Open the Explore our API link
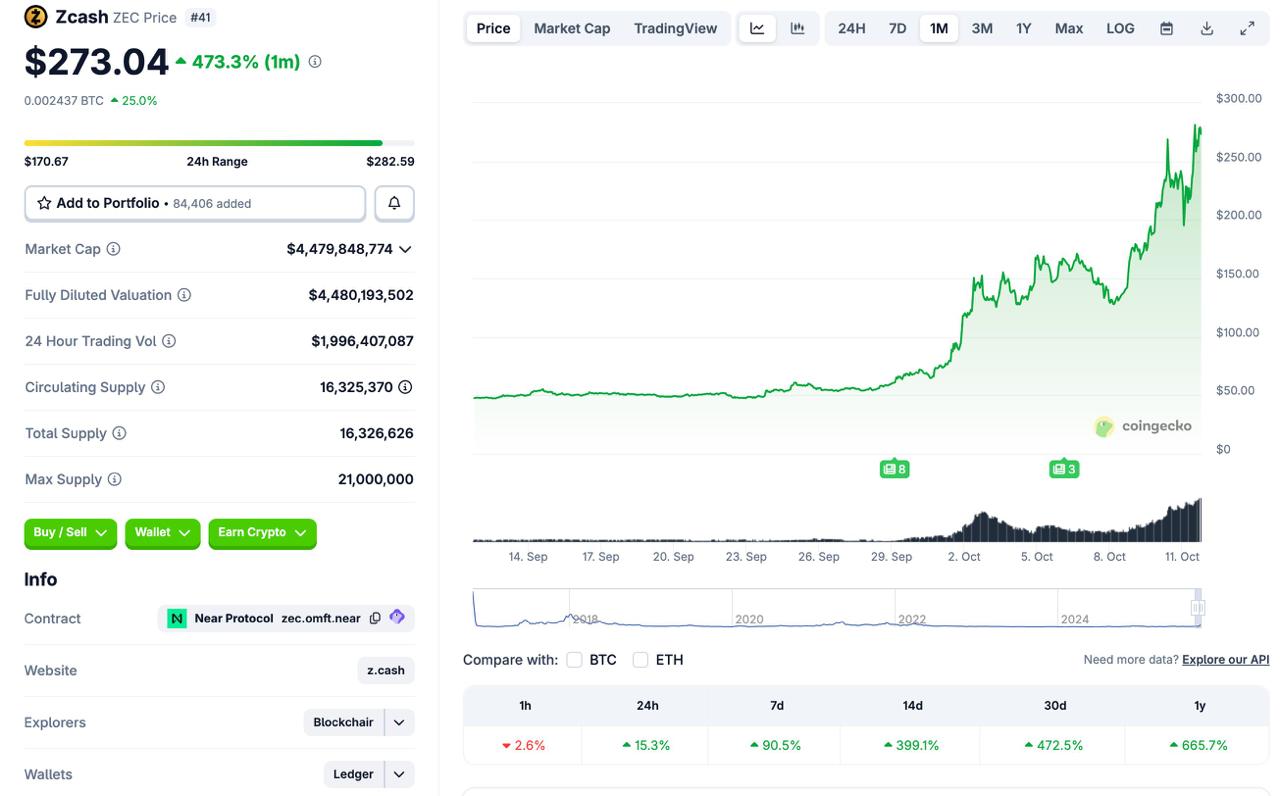The height and width of the screenshot is (796, 1280). pyautogui.click(x=1225, y=660)
